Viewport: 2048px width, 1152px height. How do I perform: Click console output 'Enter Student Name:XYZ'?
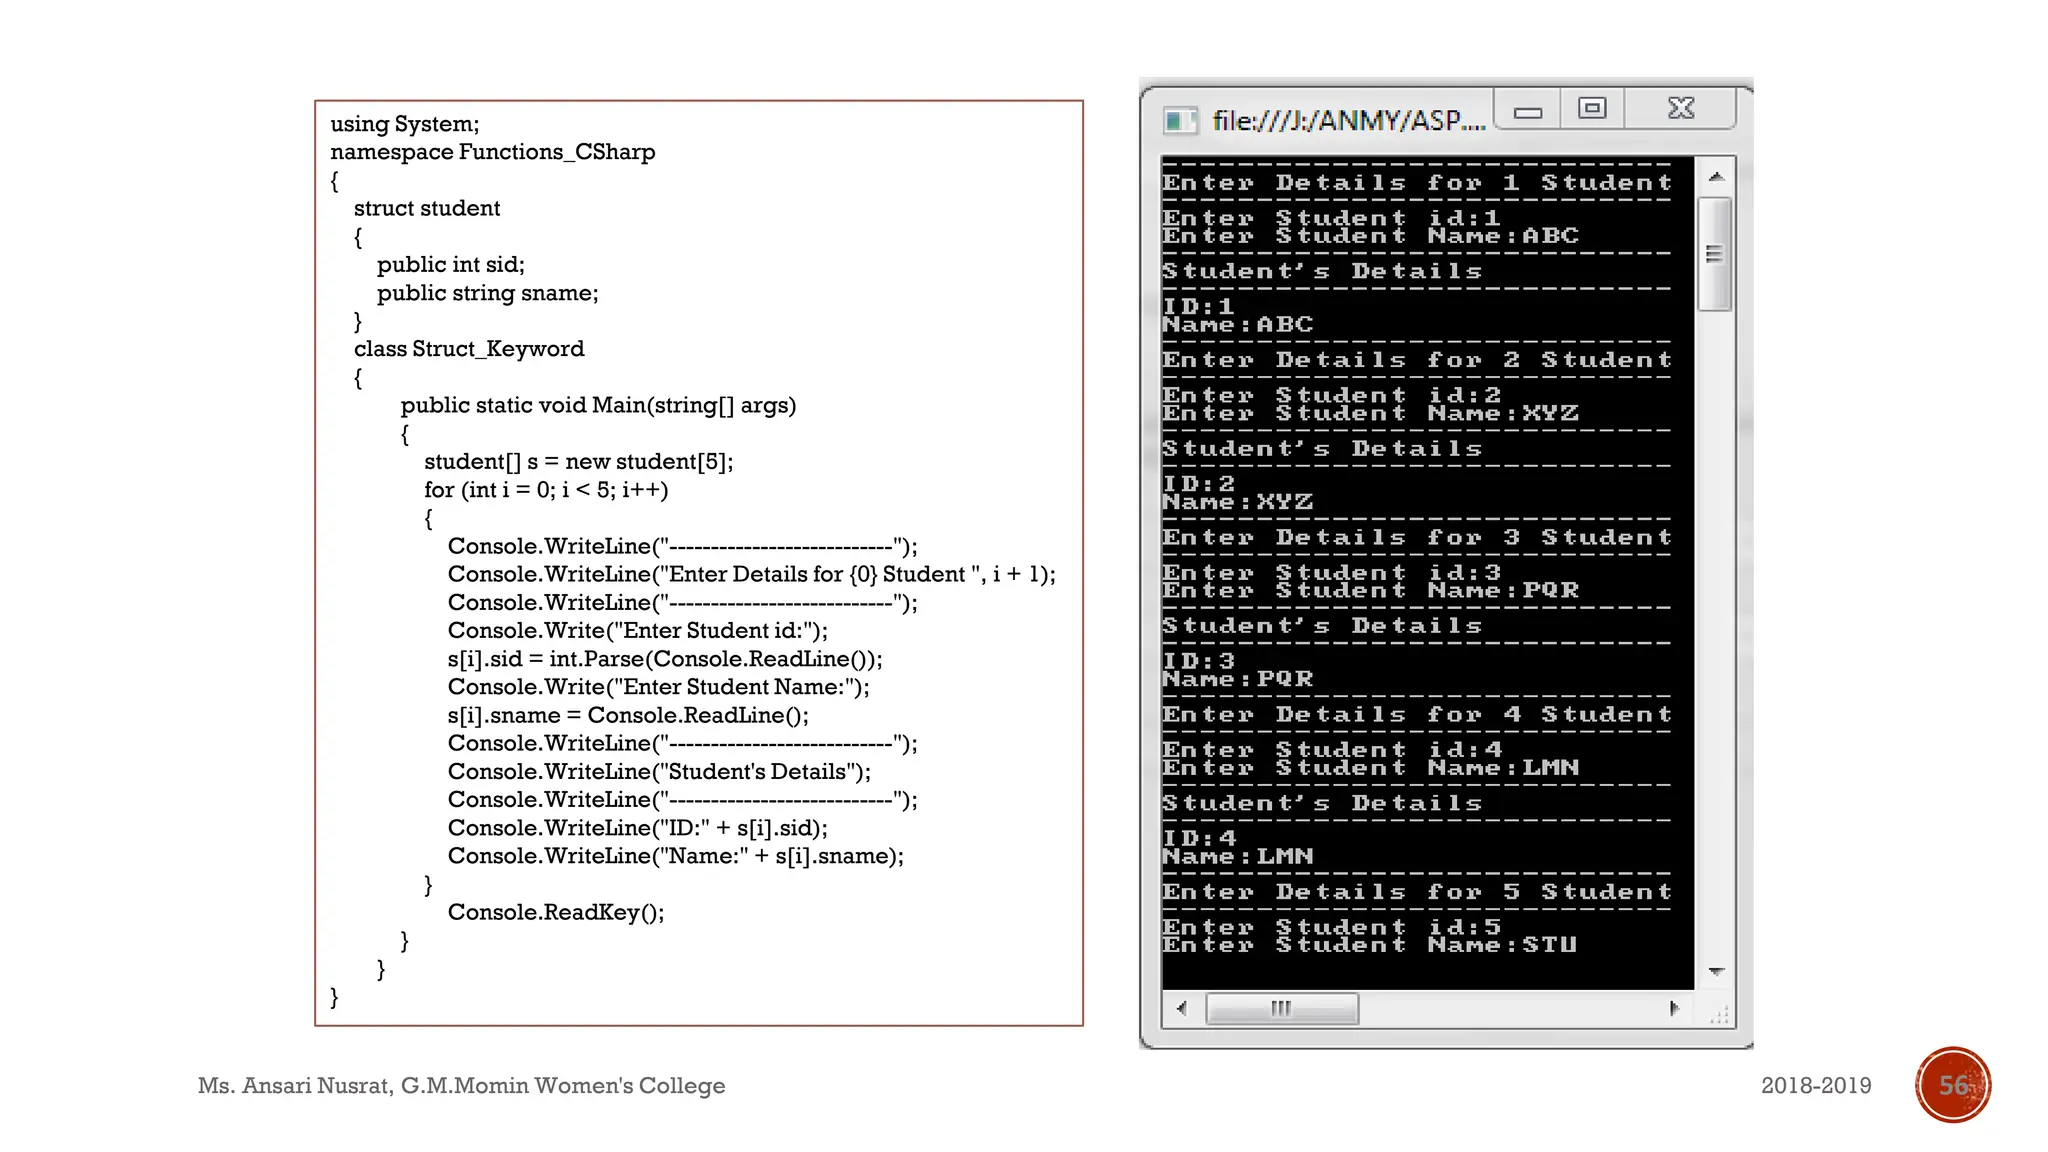click(x=1371, y=413)
